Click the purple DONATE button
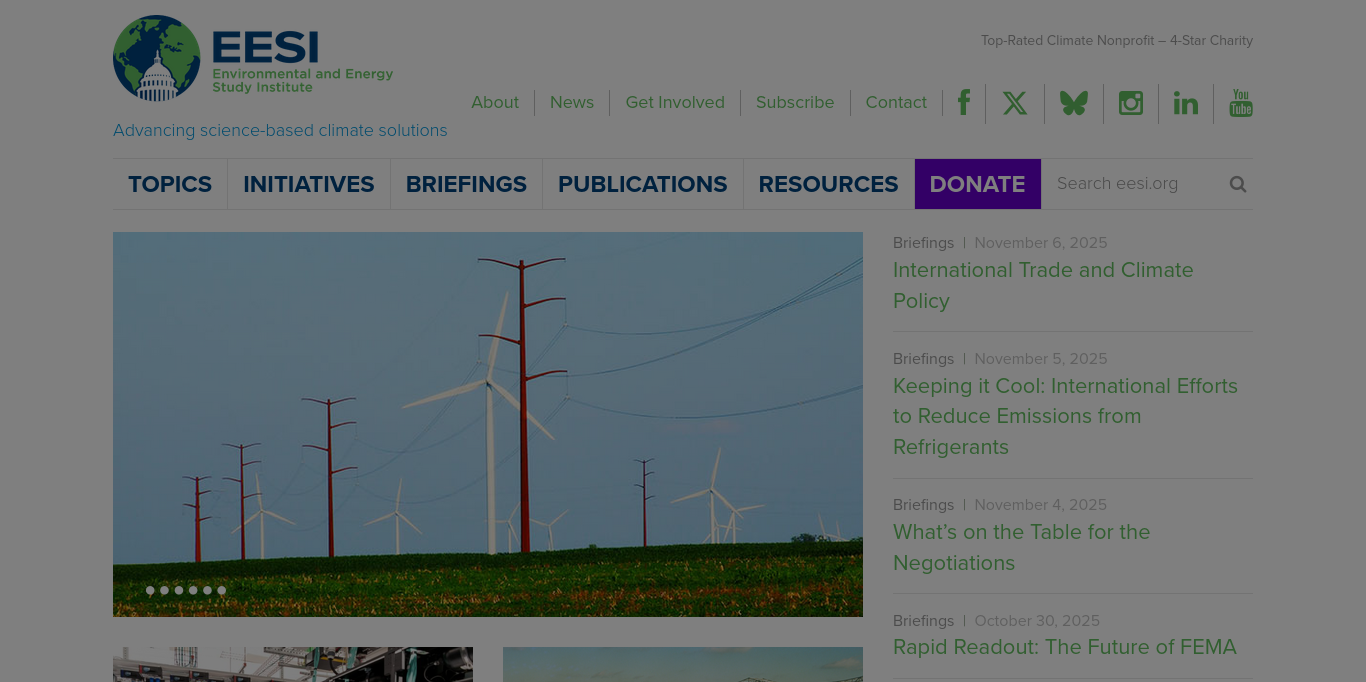 (977, 184)
